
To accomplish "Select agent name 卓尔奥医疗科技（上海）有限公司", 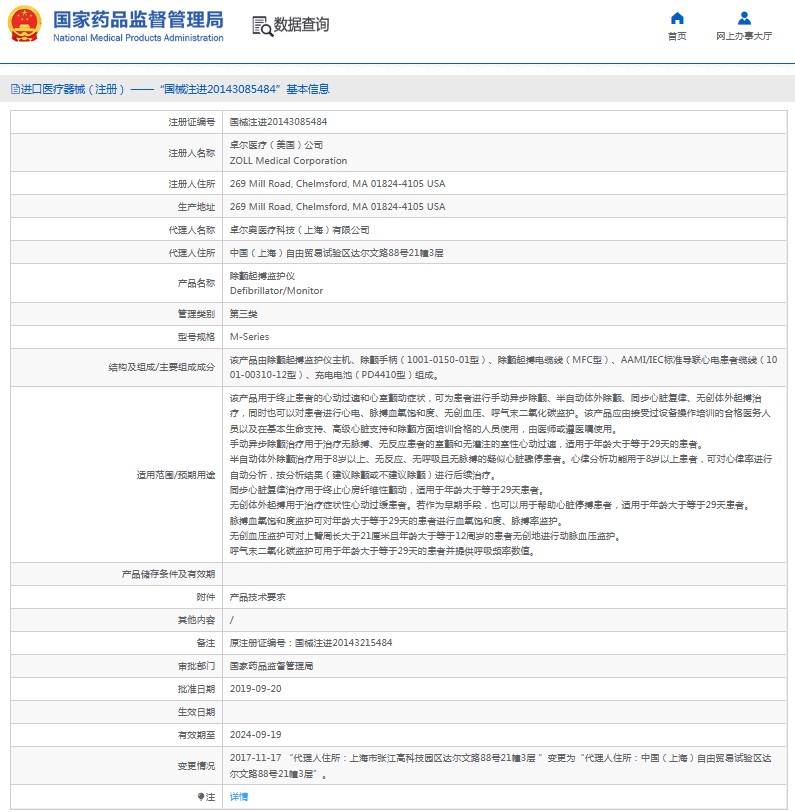I will pos(300,229).
